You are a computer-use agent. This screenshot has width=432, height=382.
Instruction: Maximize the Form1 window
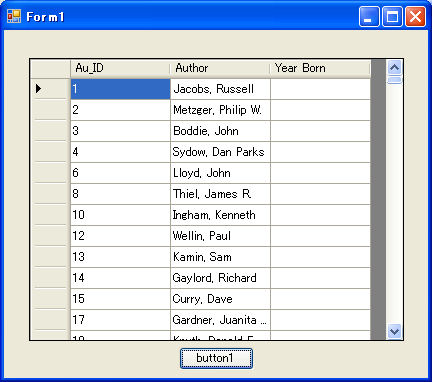pos(392,16)
